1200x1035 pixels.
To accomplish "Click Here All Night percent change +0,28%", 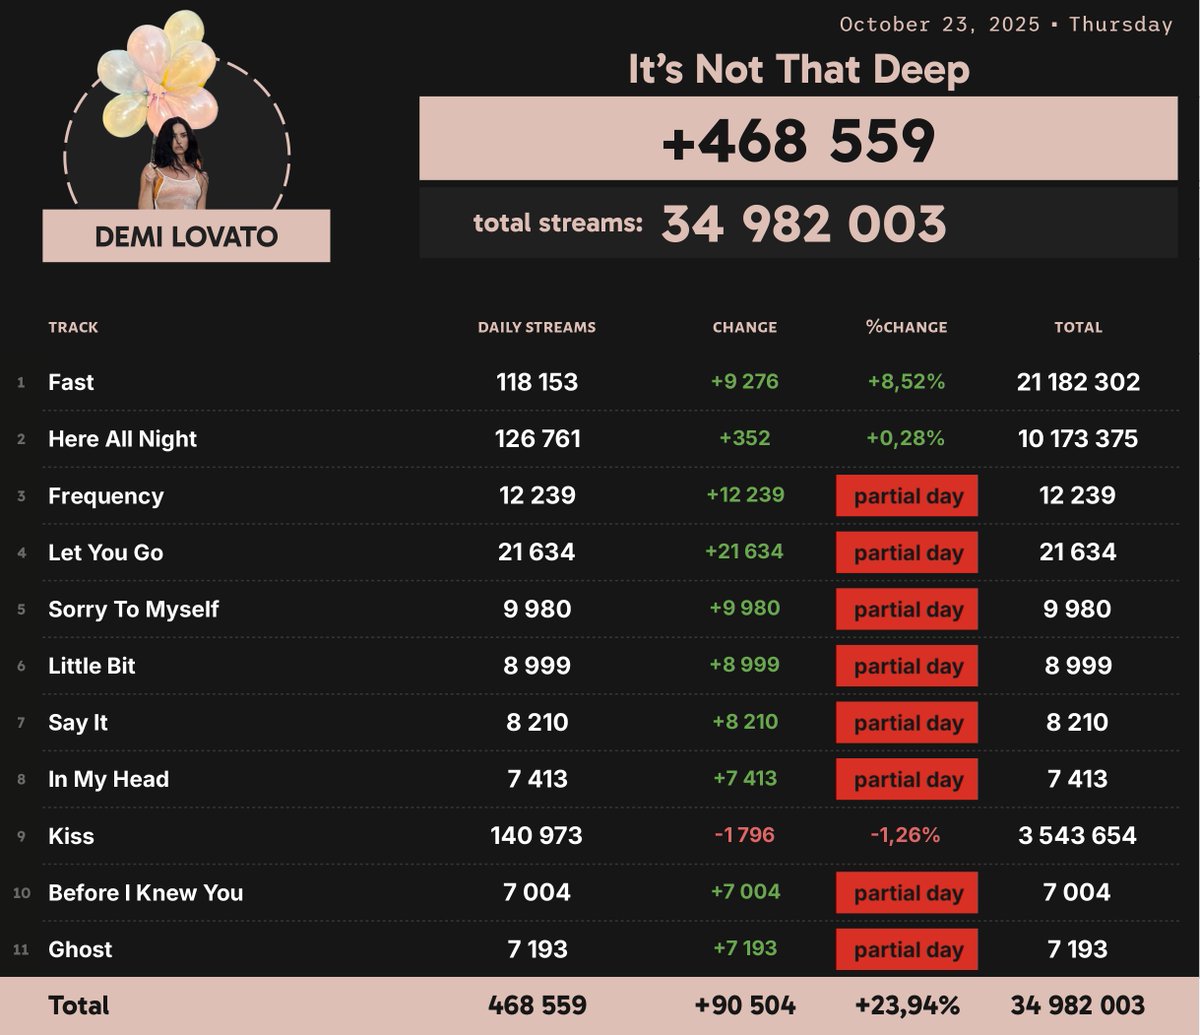I will click(907, 438).
